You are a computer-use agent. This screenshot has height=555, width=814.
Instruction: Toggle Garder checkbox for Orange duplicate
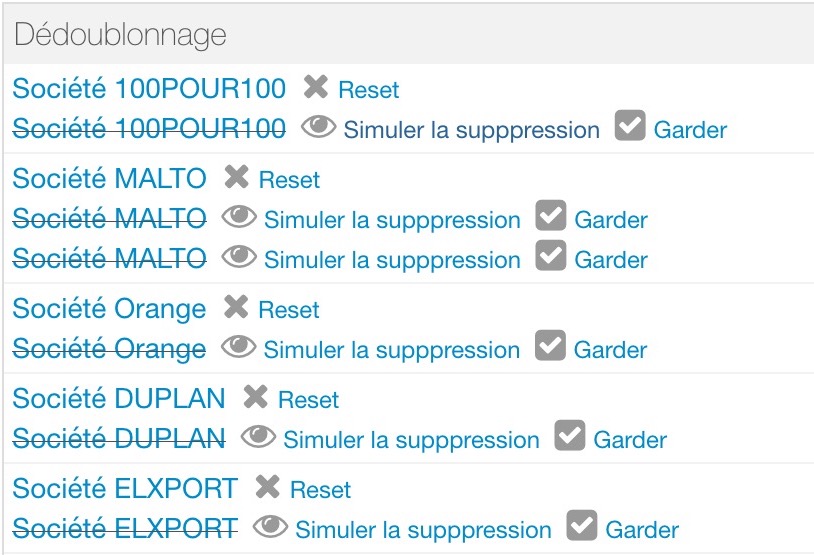tap(550, 345)
